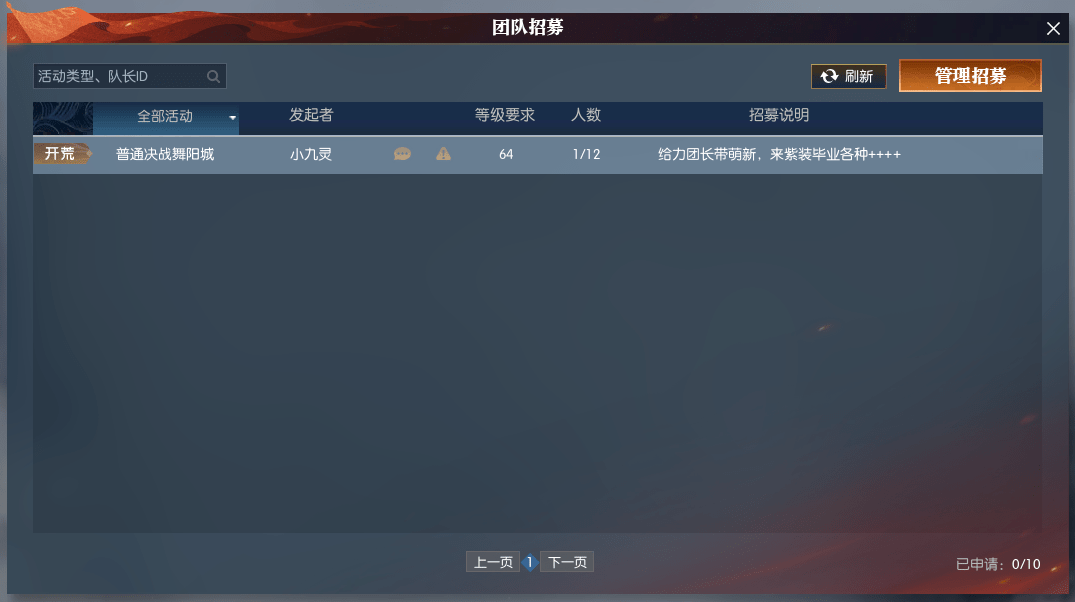1075x602 pixels.
Task: Close the 团队招募 window
Action: point(1053,28)
